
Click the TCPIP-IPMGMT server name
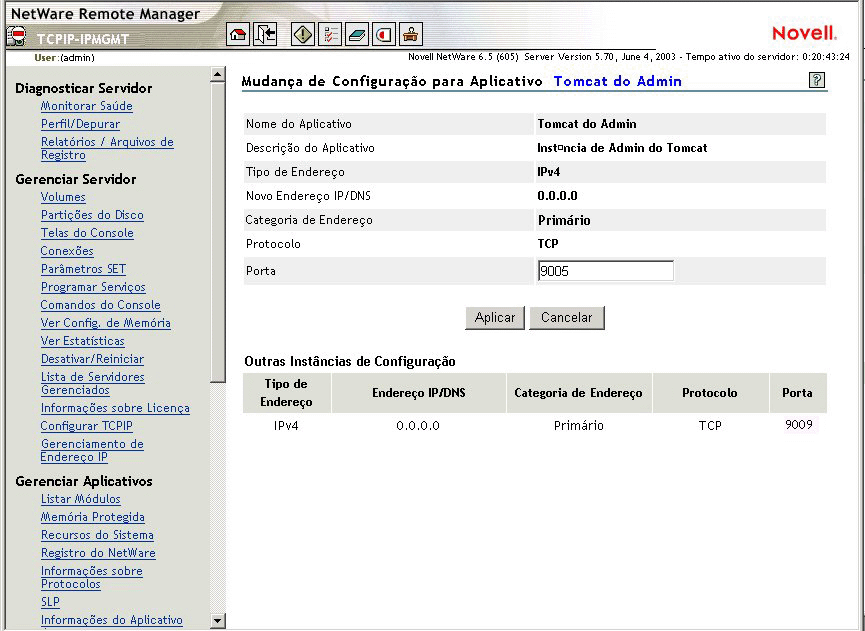[83, 39]
